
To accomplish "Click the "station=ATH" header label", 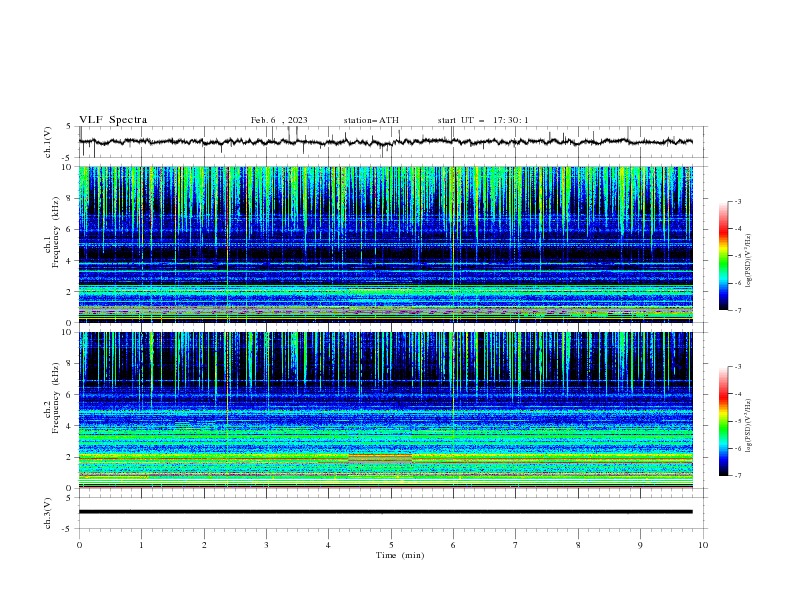I will point(371,120).
